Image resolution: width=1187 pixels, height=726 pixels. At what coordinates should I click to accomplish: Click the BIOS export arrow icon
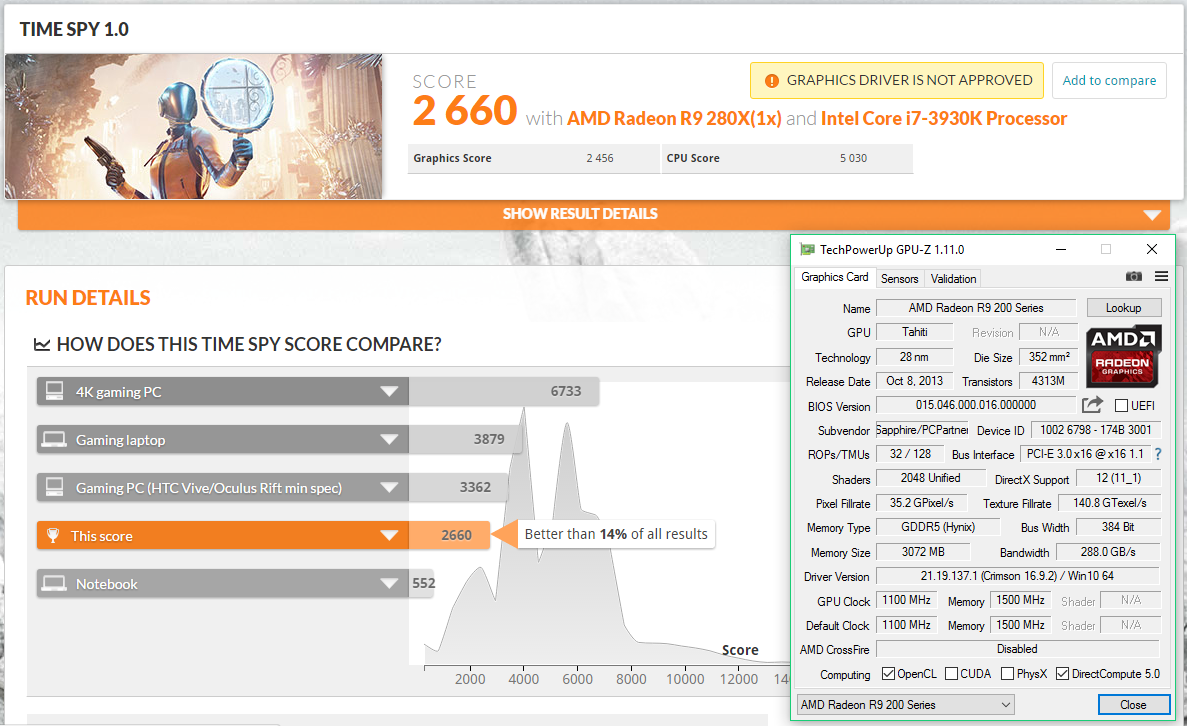[1092, 405]
